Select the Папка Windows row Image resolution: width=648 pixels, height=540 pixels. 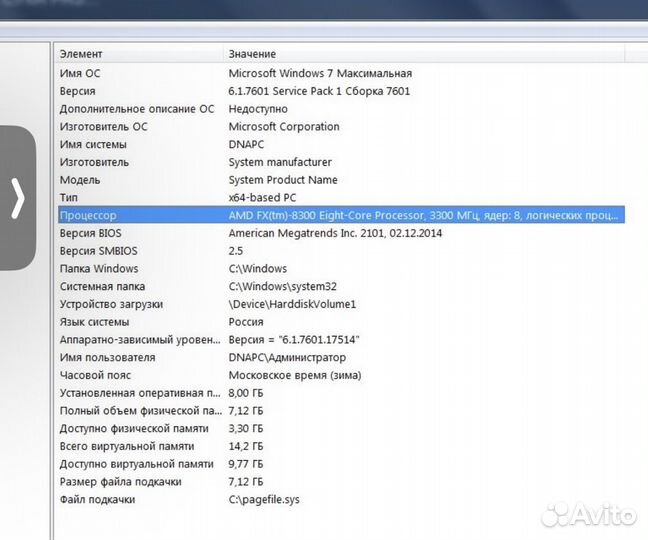click(x=99, y=269)
